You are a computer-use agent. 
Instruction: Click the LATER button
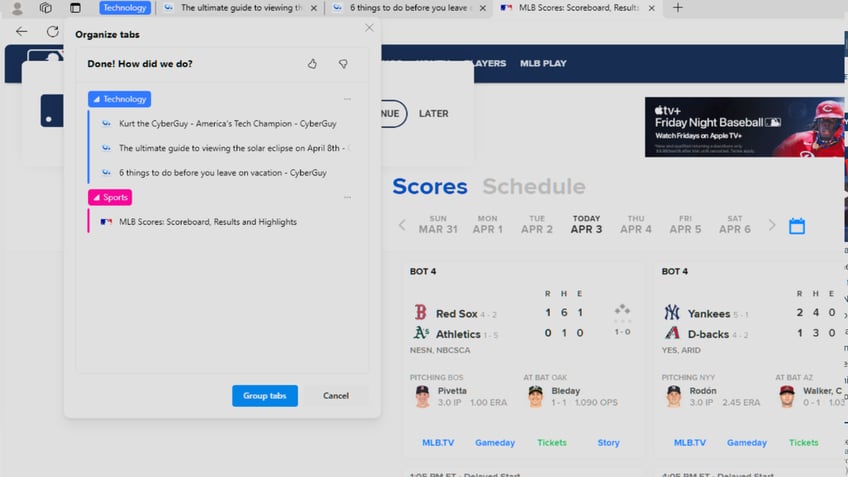pyautogui.click(x=434, y=114)
